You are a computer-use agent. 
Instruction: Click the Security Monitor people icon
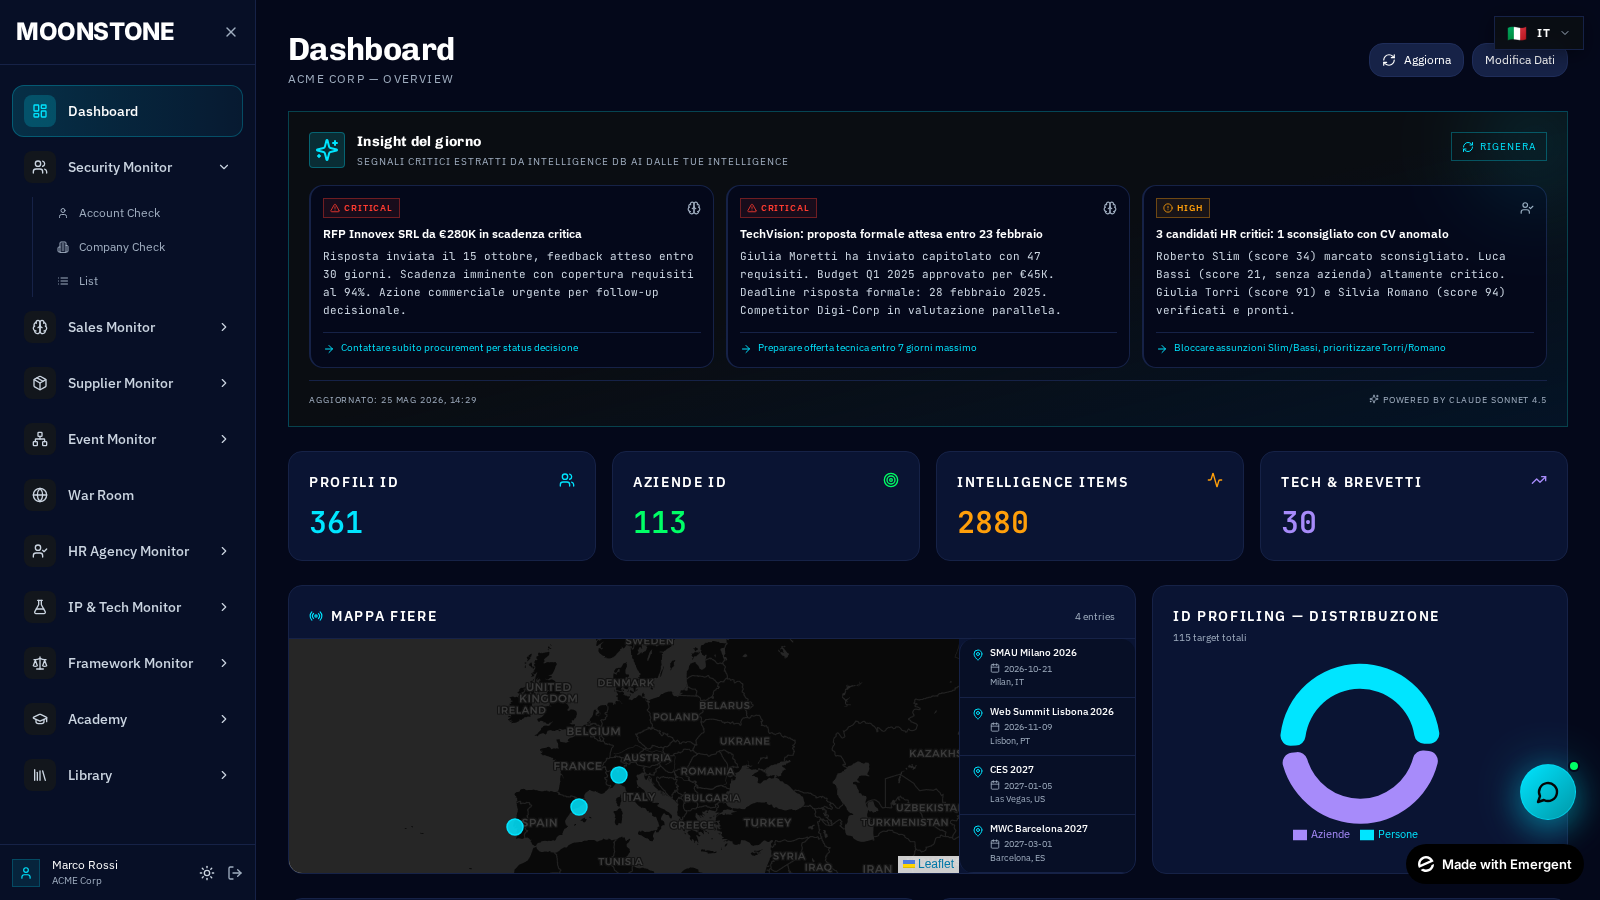point(40,167)
